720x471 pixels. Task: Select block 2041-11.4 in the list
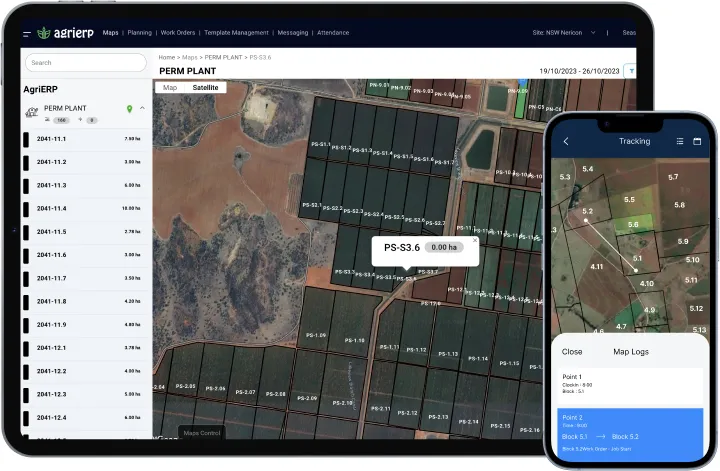[87, 208]
